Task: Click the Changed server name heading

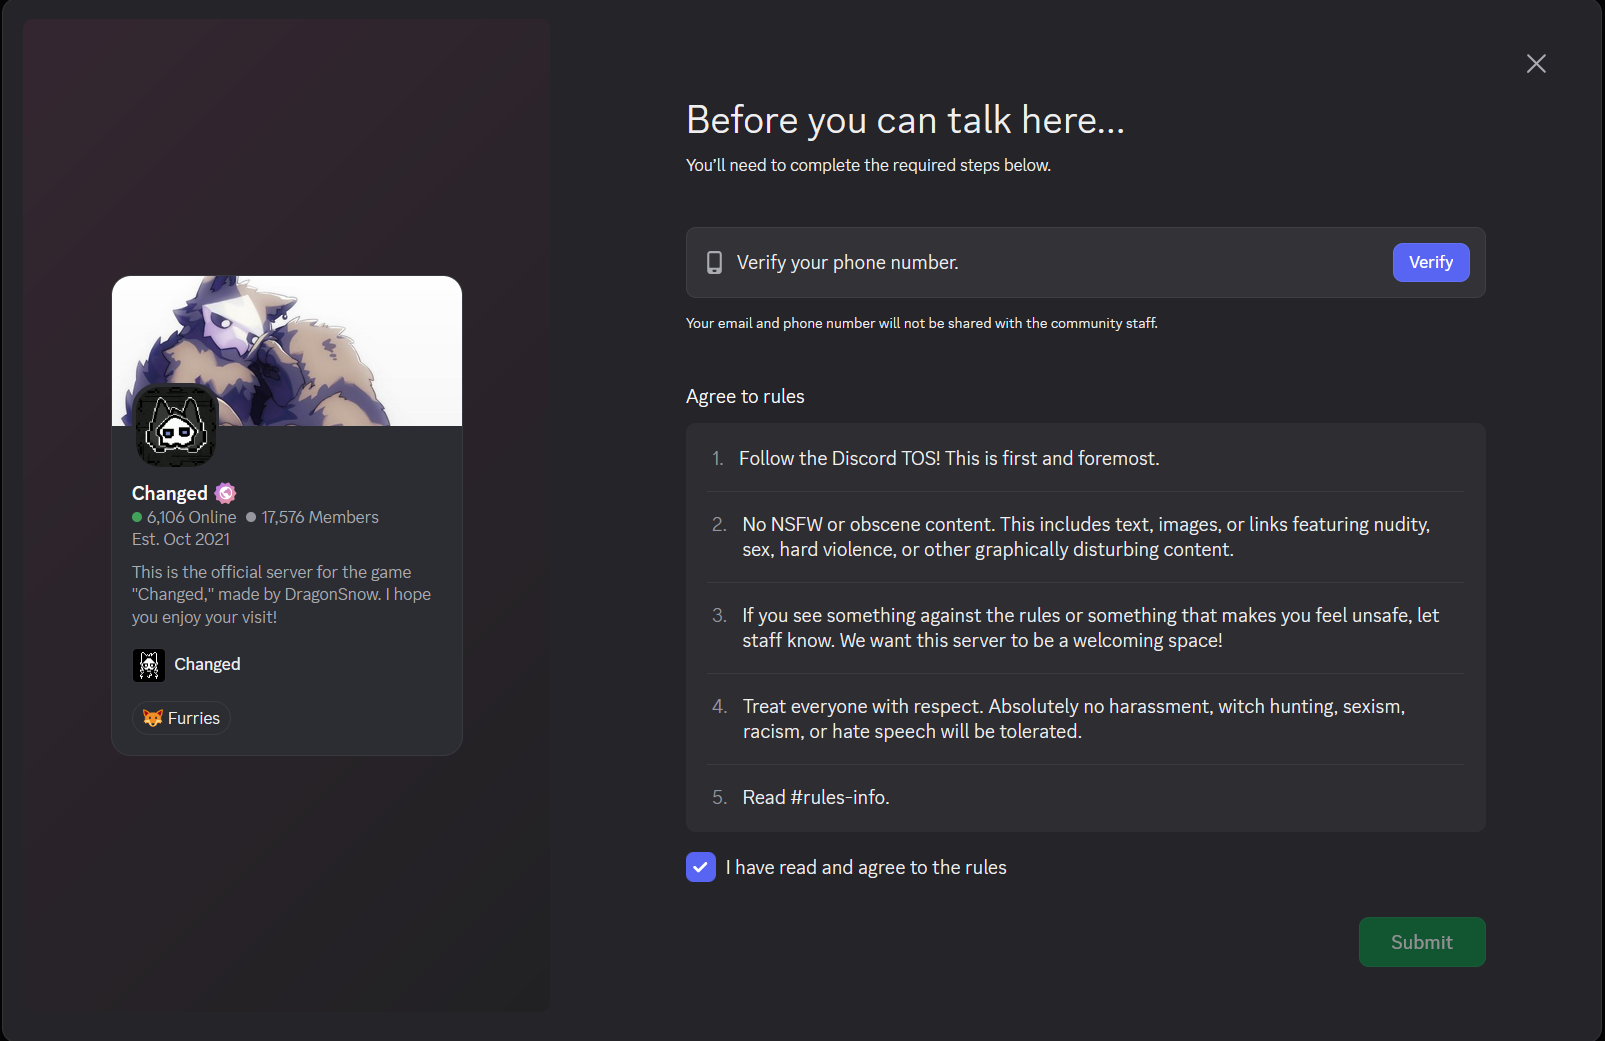Action: [170, 493]
